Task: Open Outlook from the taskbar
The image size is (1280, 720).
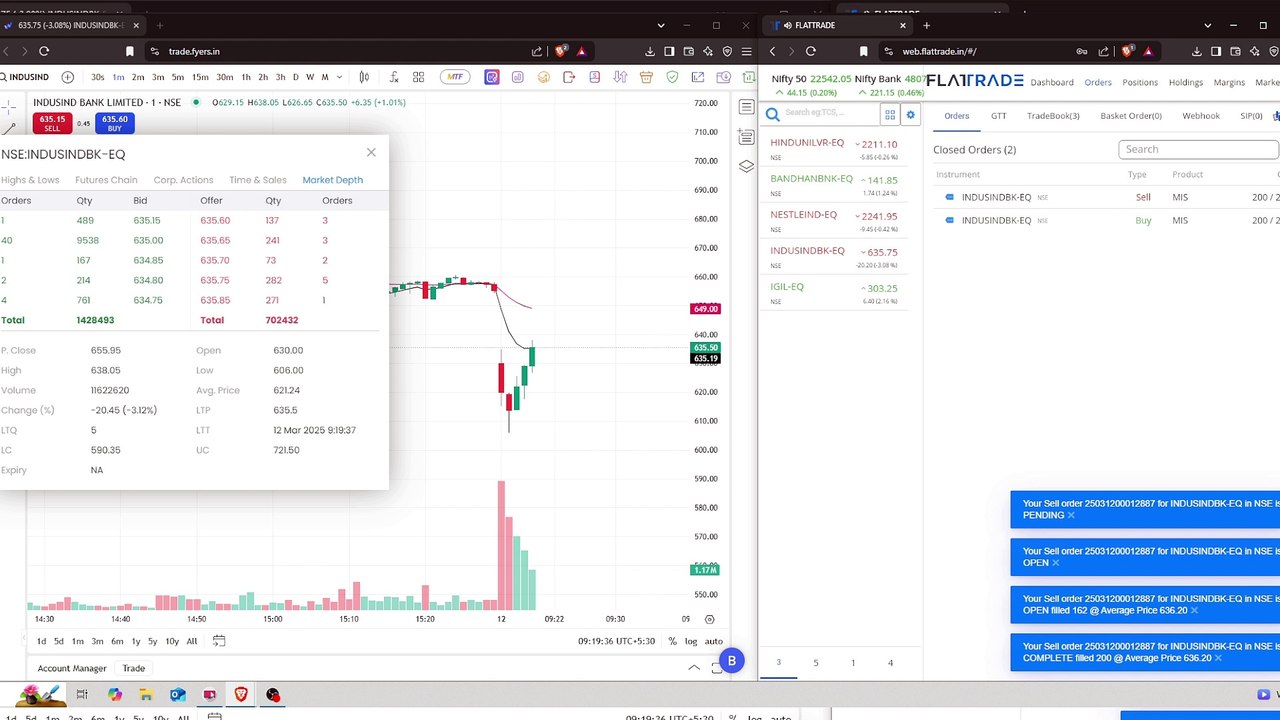Action: click(x=178, y=695)
